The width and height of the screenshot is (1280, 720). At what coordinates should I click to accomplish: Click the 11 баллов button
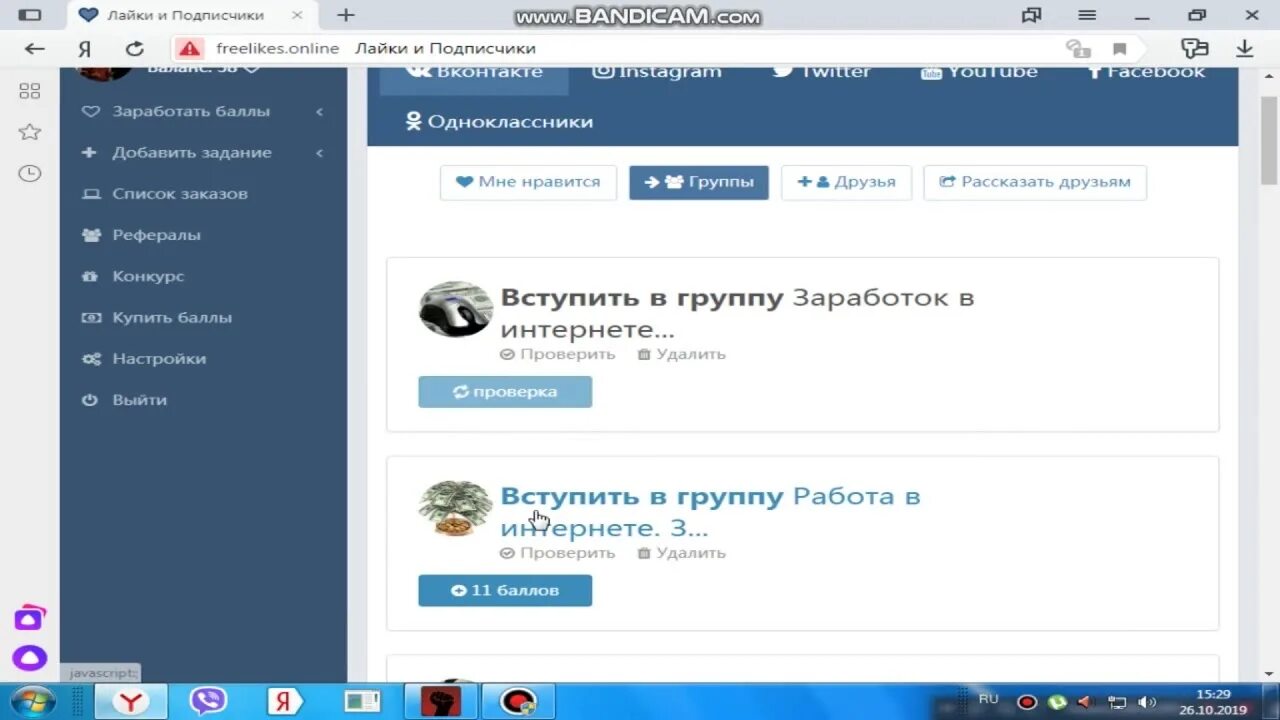click(x=505, y=591)
